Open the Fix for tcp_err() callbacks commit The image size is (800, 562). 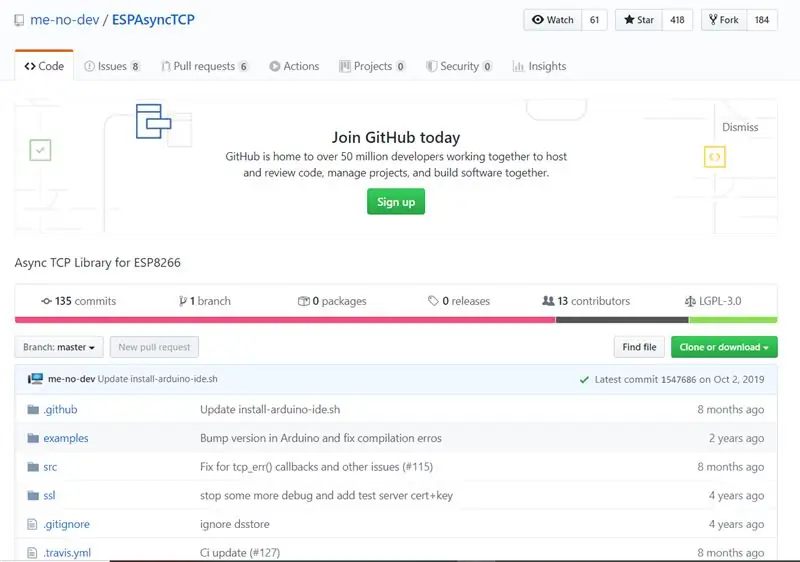coord(316,467)
